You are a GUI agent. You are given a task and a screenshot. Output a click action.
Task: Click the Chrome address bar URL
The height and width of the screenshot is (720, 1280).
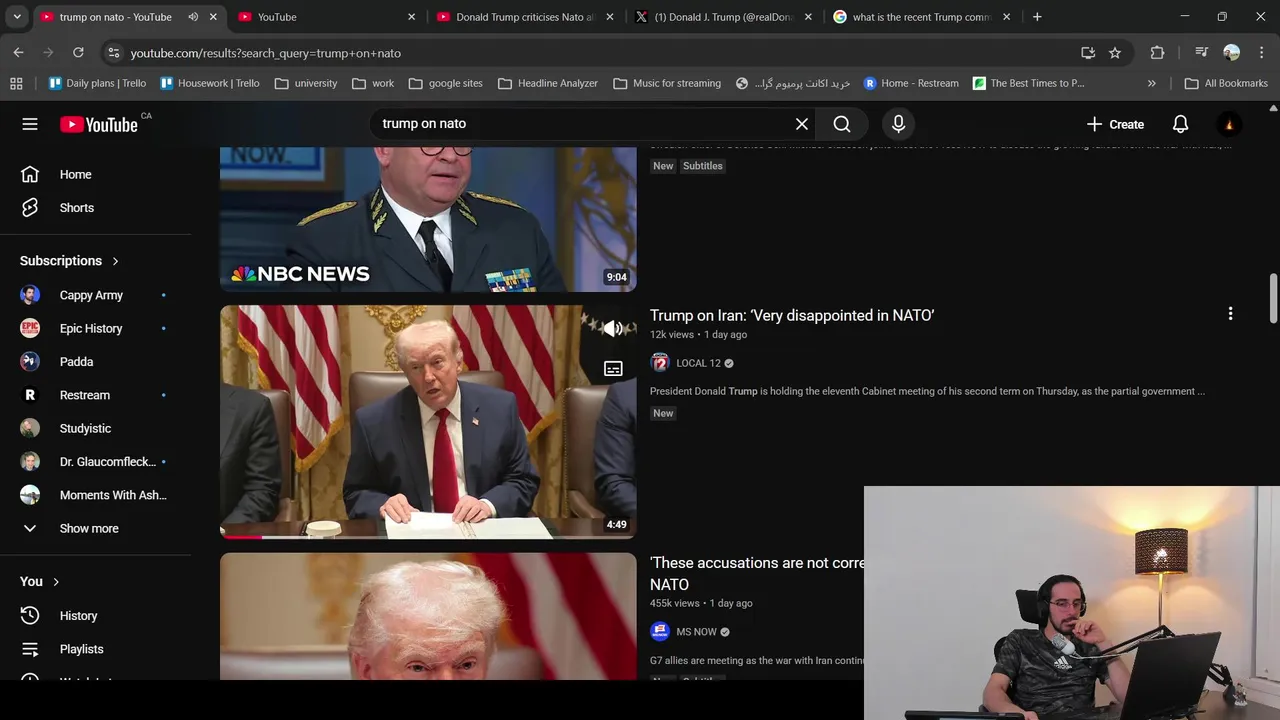point(265,53)
